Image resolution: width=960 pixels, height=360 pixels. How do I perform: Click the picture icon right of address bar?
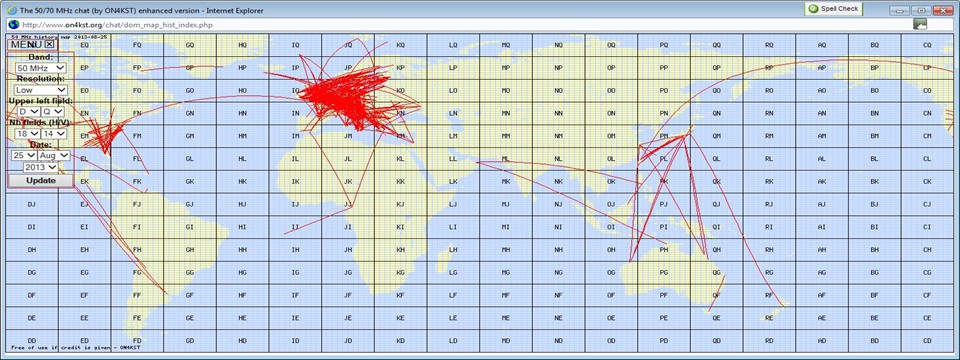920,24
